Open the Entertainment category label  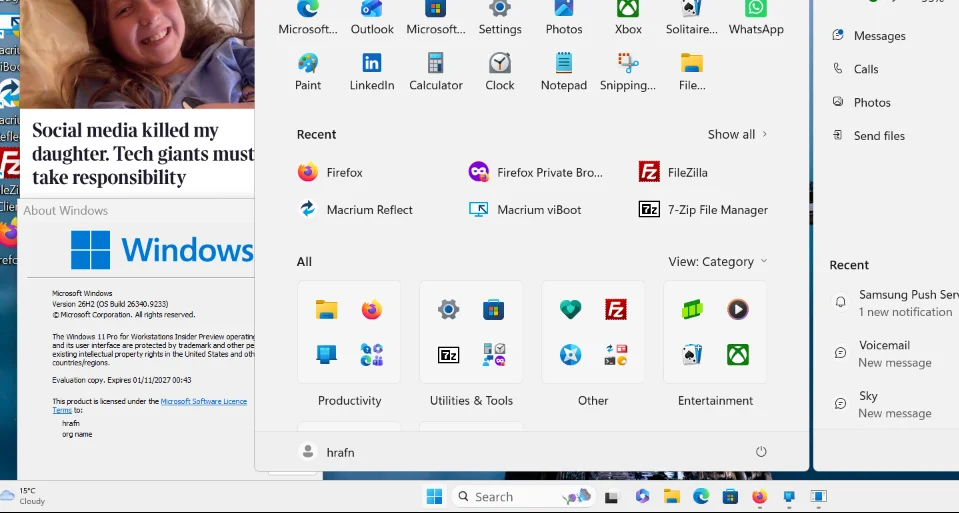(x=715, y=401)
